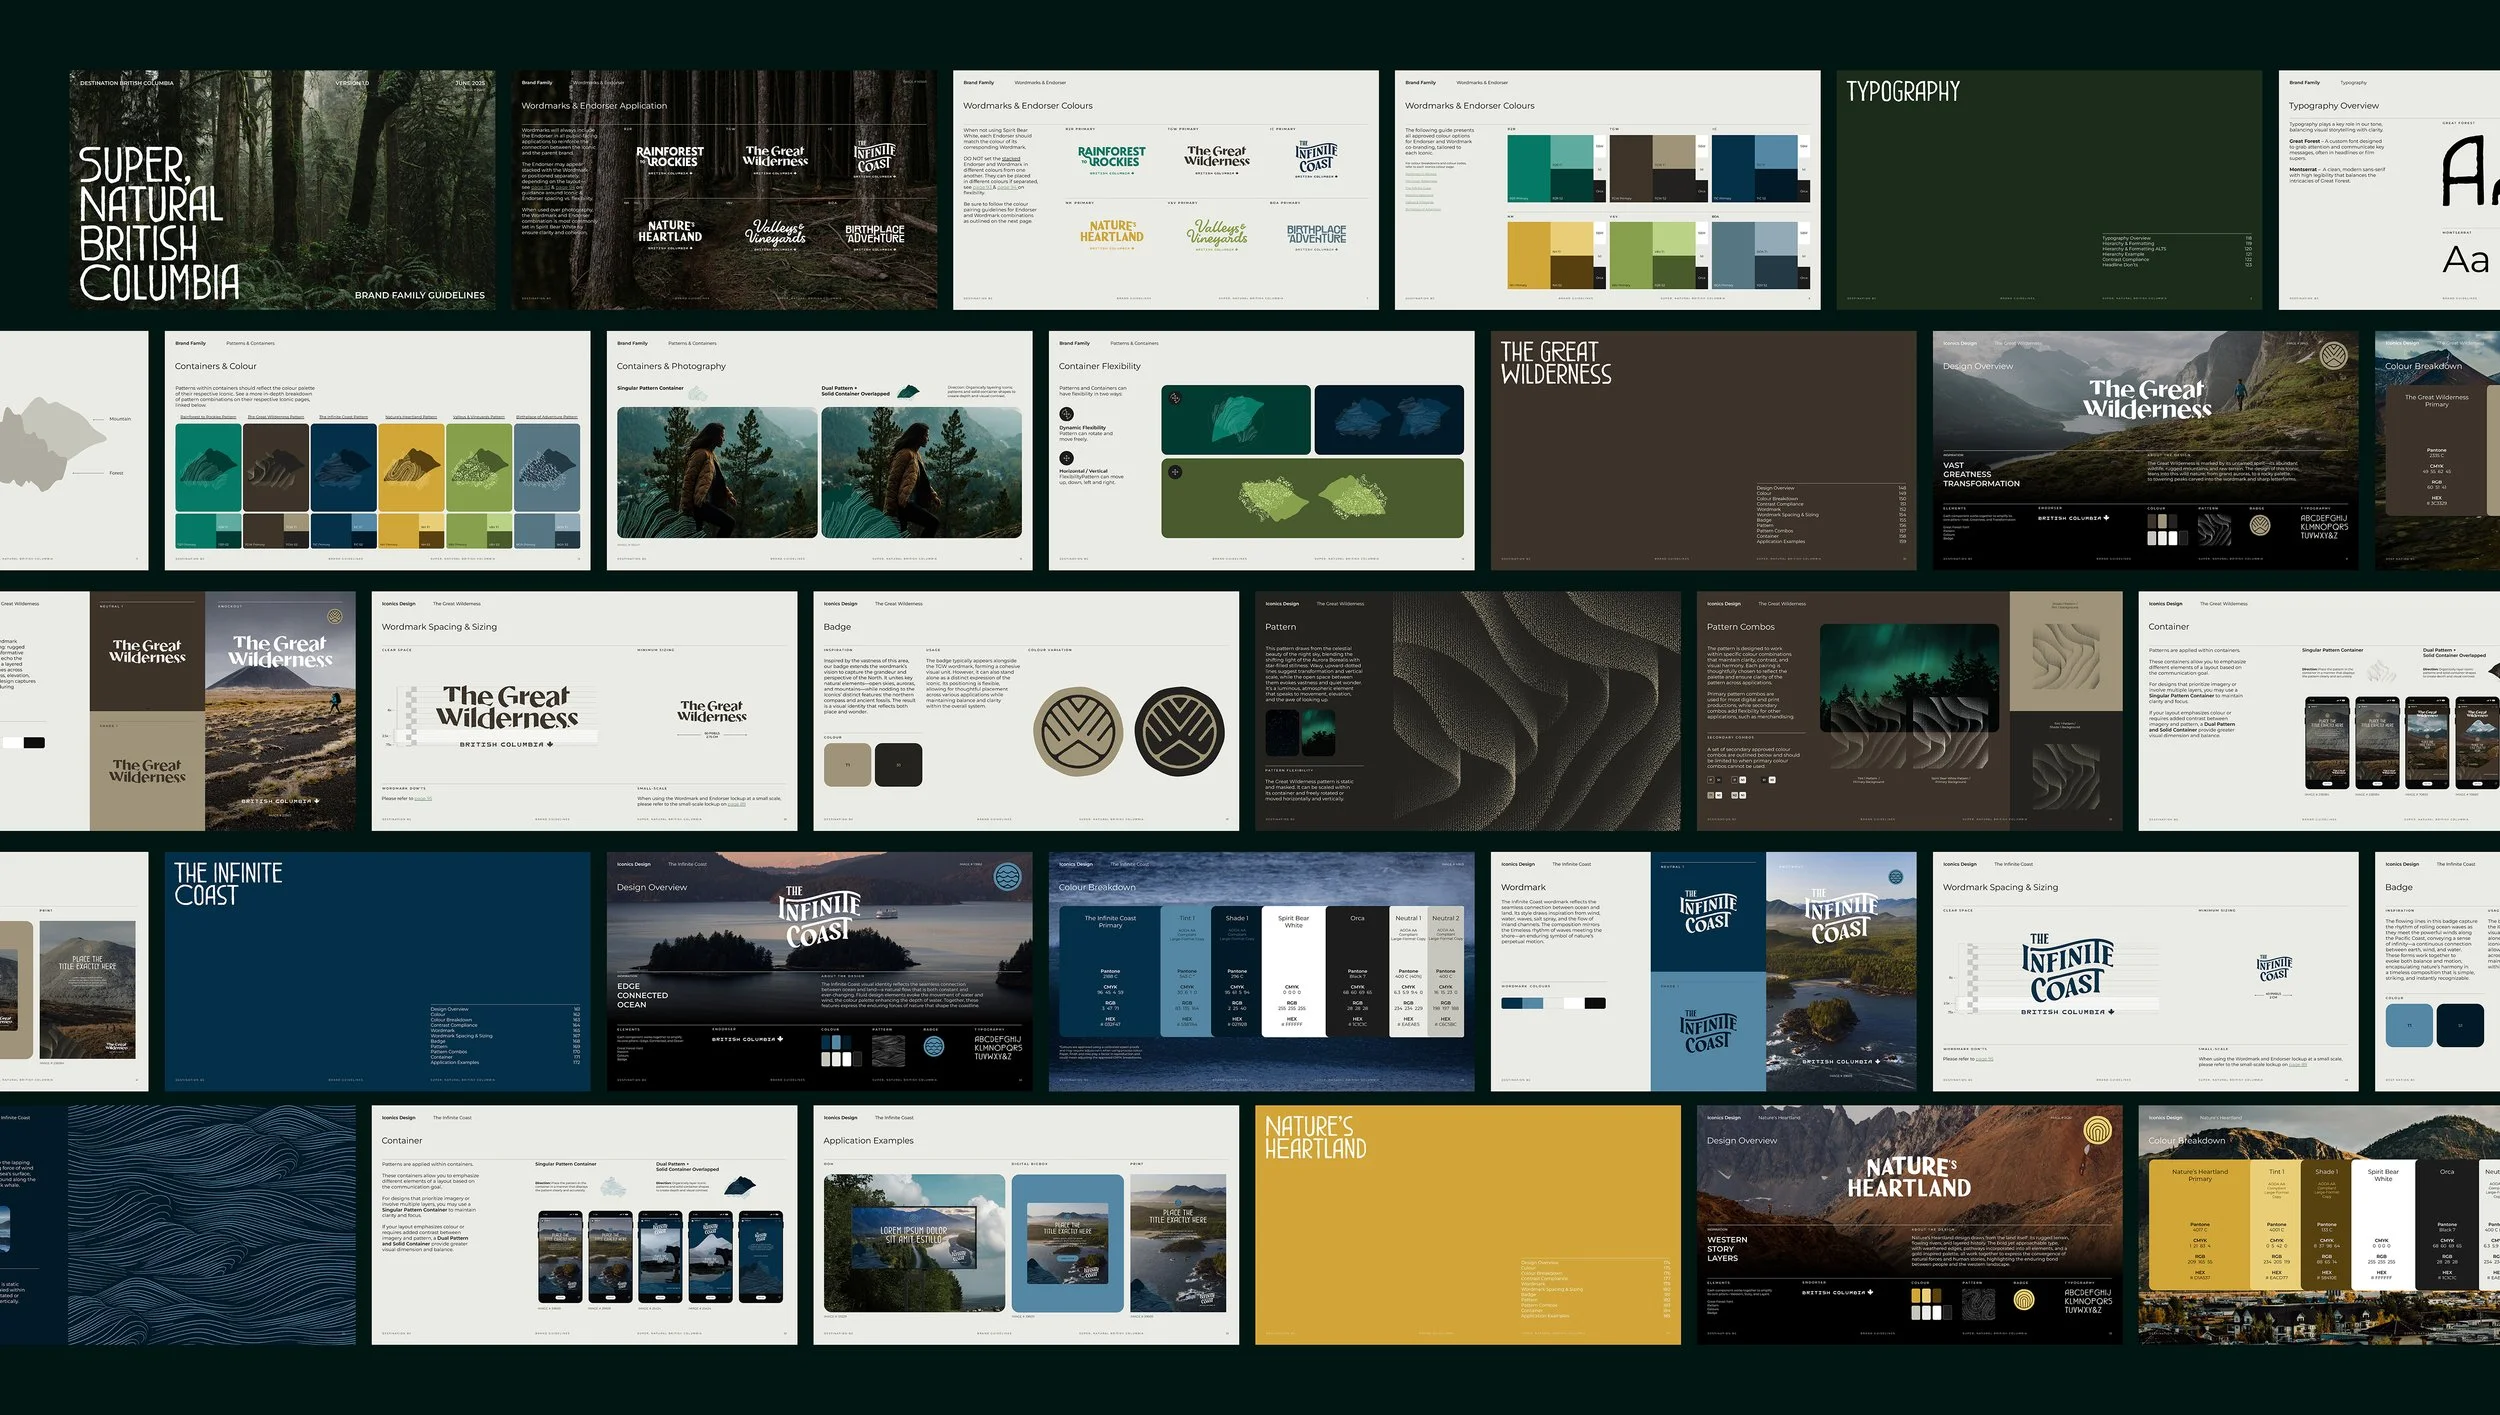The width and height of the screenshot is (2500, 1415).
Task: Click 'Wordmarks & Endorser Application' heading
Action: [594, 105]
